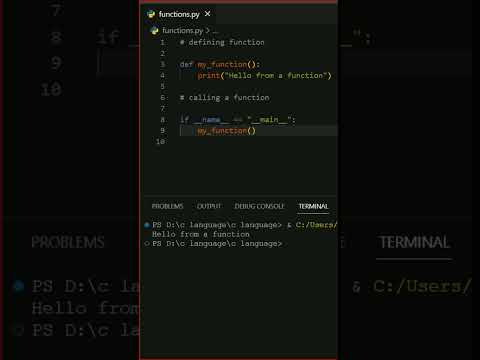480x360 pixels.
Task: Click 'Hello from a function' terminal output
Action: tap(201, 234)
